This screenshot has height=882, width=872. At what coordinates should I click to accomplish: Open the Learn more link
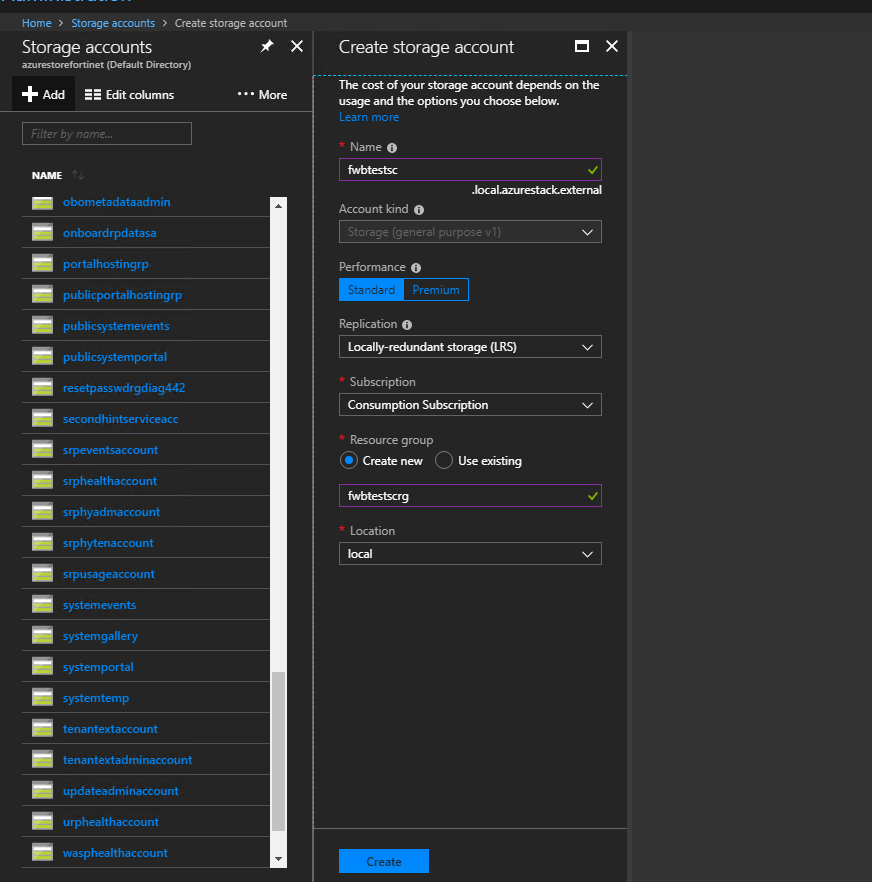[368, 116]
